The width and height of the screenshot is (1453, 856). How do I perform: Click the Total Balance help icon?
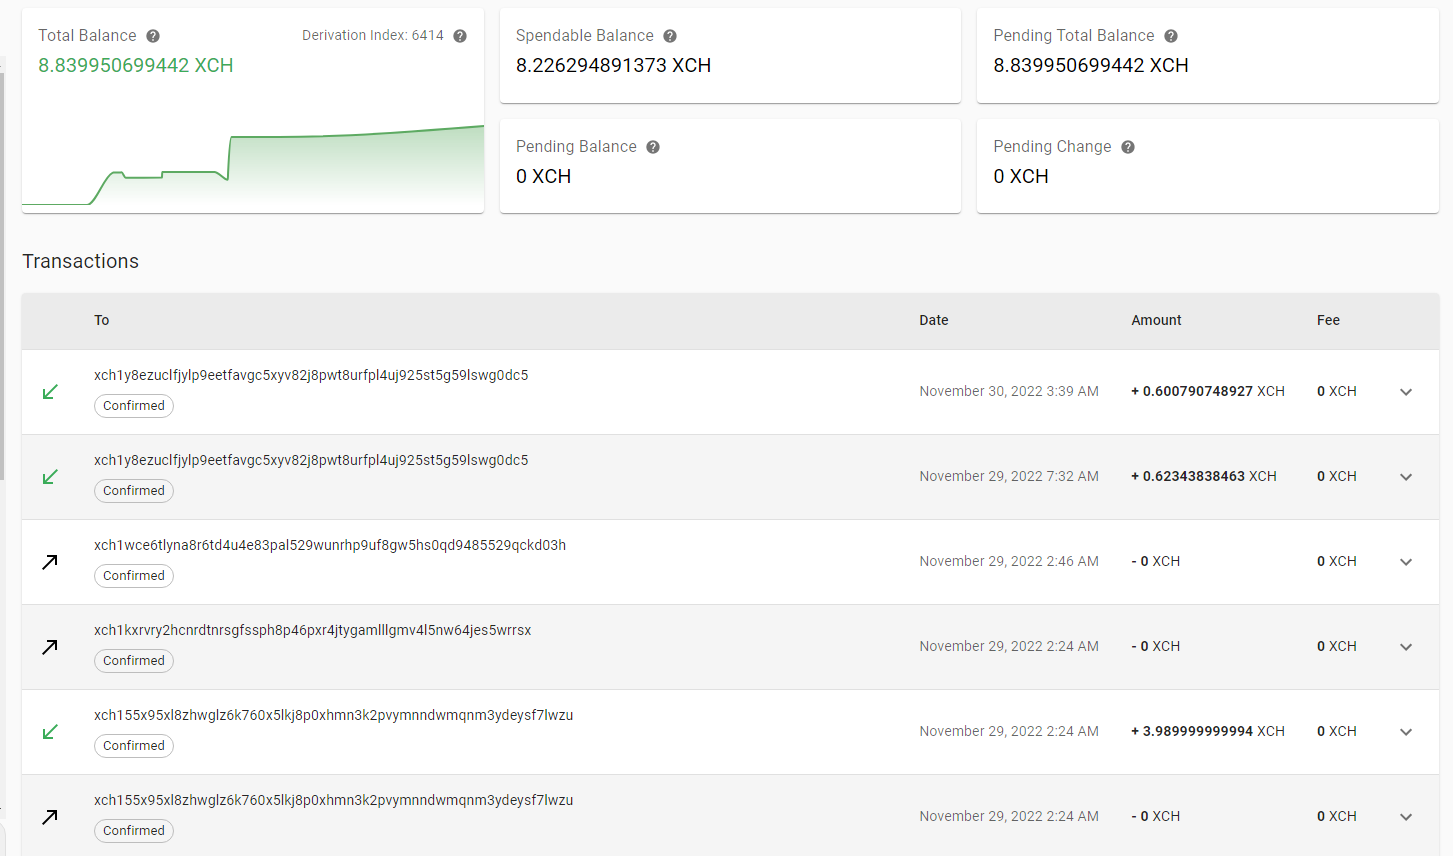point(153,36)
